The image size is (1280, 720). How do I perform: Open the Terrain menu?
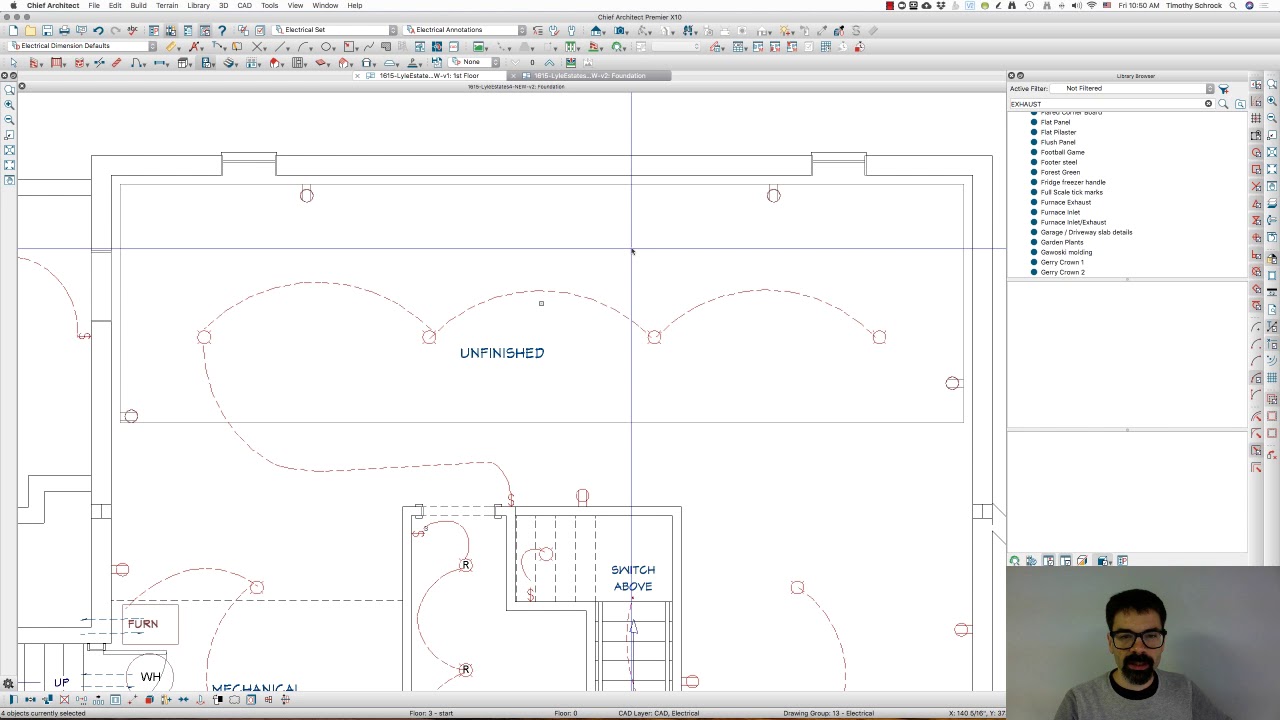167,5
